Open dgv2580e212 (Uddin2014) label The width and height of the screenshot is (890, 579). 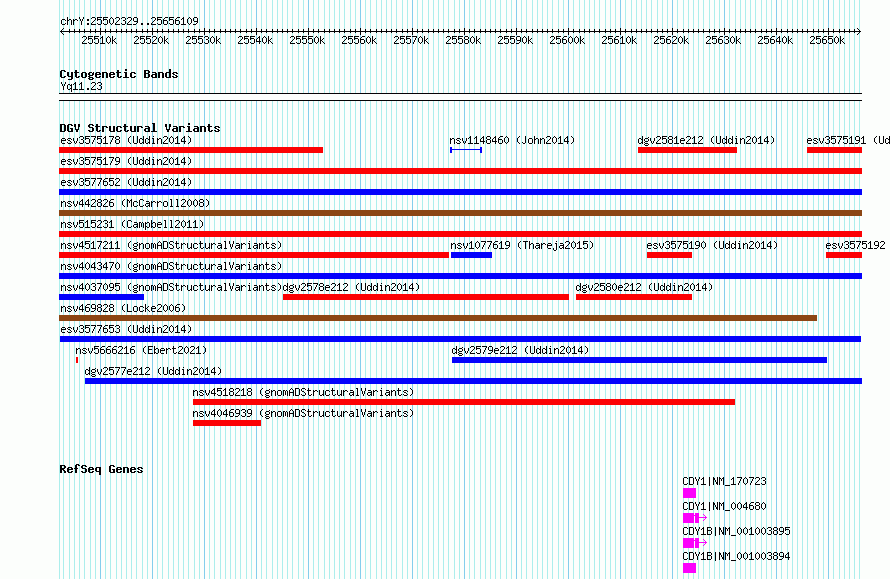click(644, 287)
